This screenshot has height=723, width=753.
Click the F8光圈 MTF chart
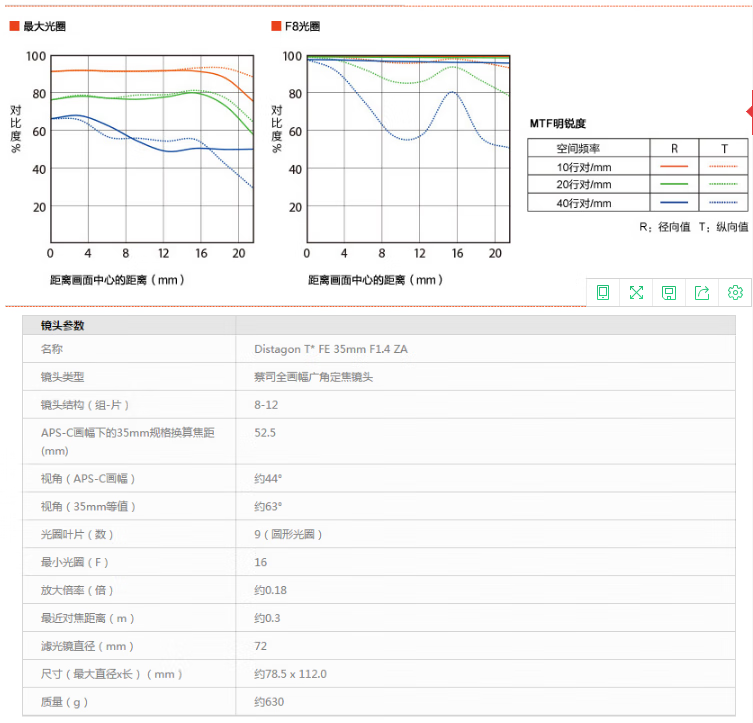[408, 148]
